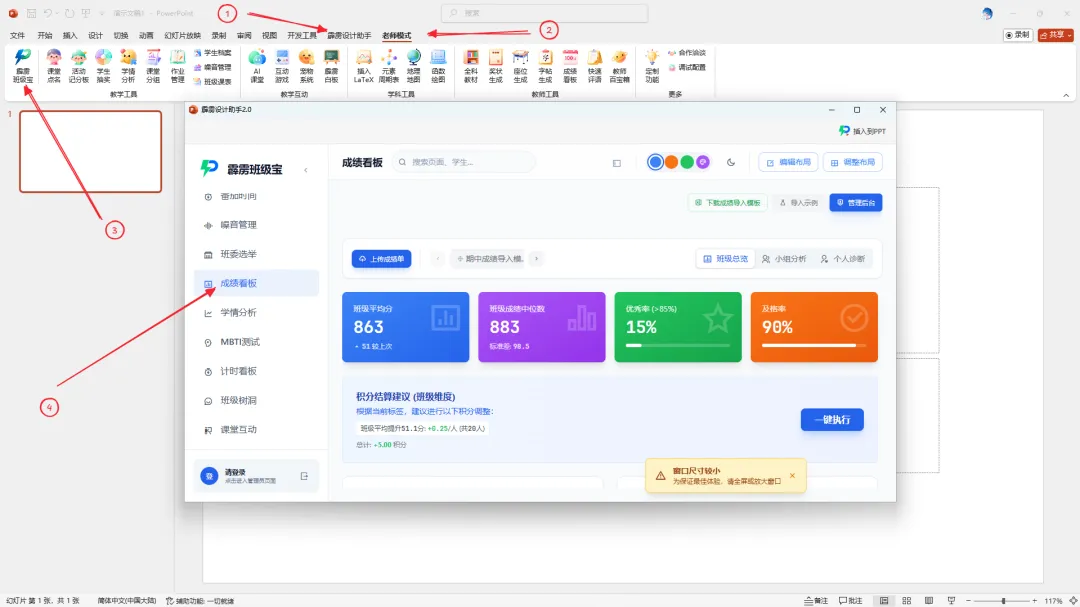The image size is (1080, 607).
Task: Click the 插入LaTeX tool
Action: click(x=364, y=66)
